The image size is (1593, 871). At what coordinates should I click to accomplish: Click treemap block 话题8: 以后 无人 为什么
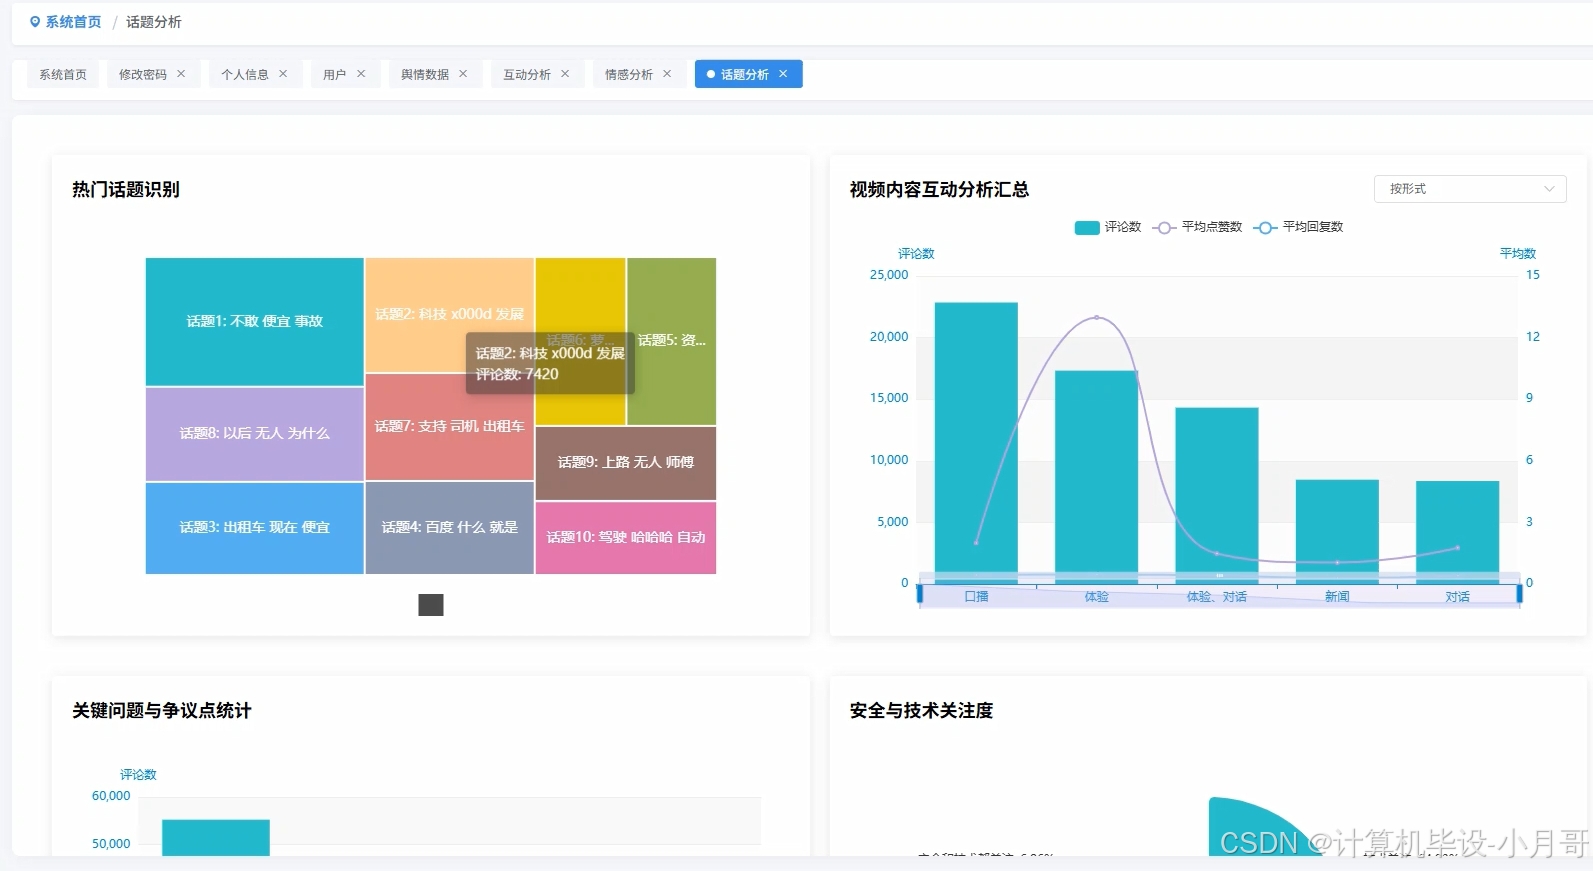click(255, 434)
